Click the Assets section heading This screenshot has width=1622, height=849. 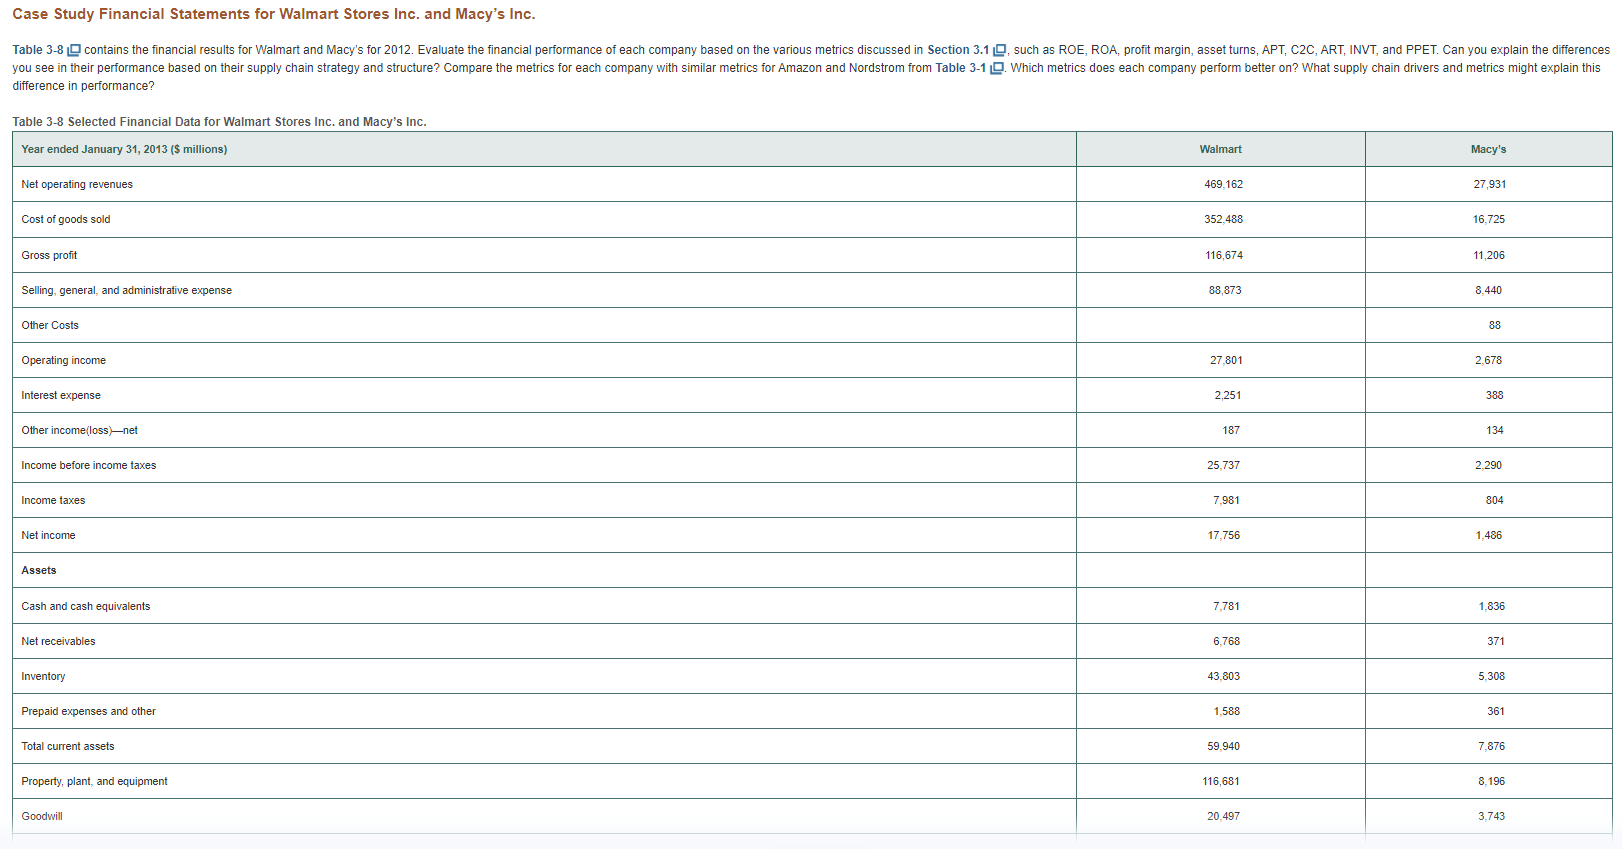39,570
